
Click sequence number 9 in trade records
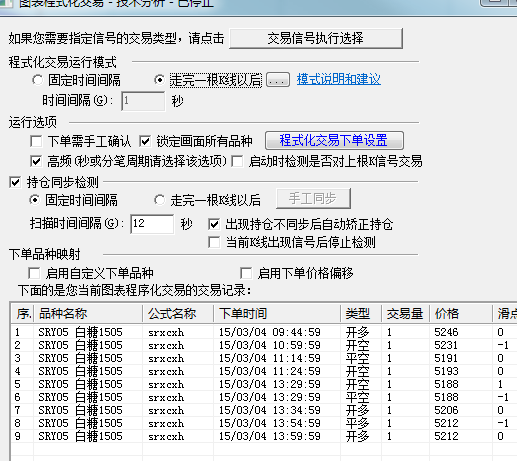[x=18, y=436]
